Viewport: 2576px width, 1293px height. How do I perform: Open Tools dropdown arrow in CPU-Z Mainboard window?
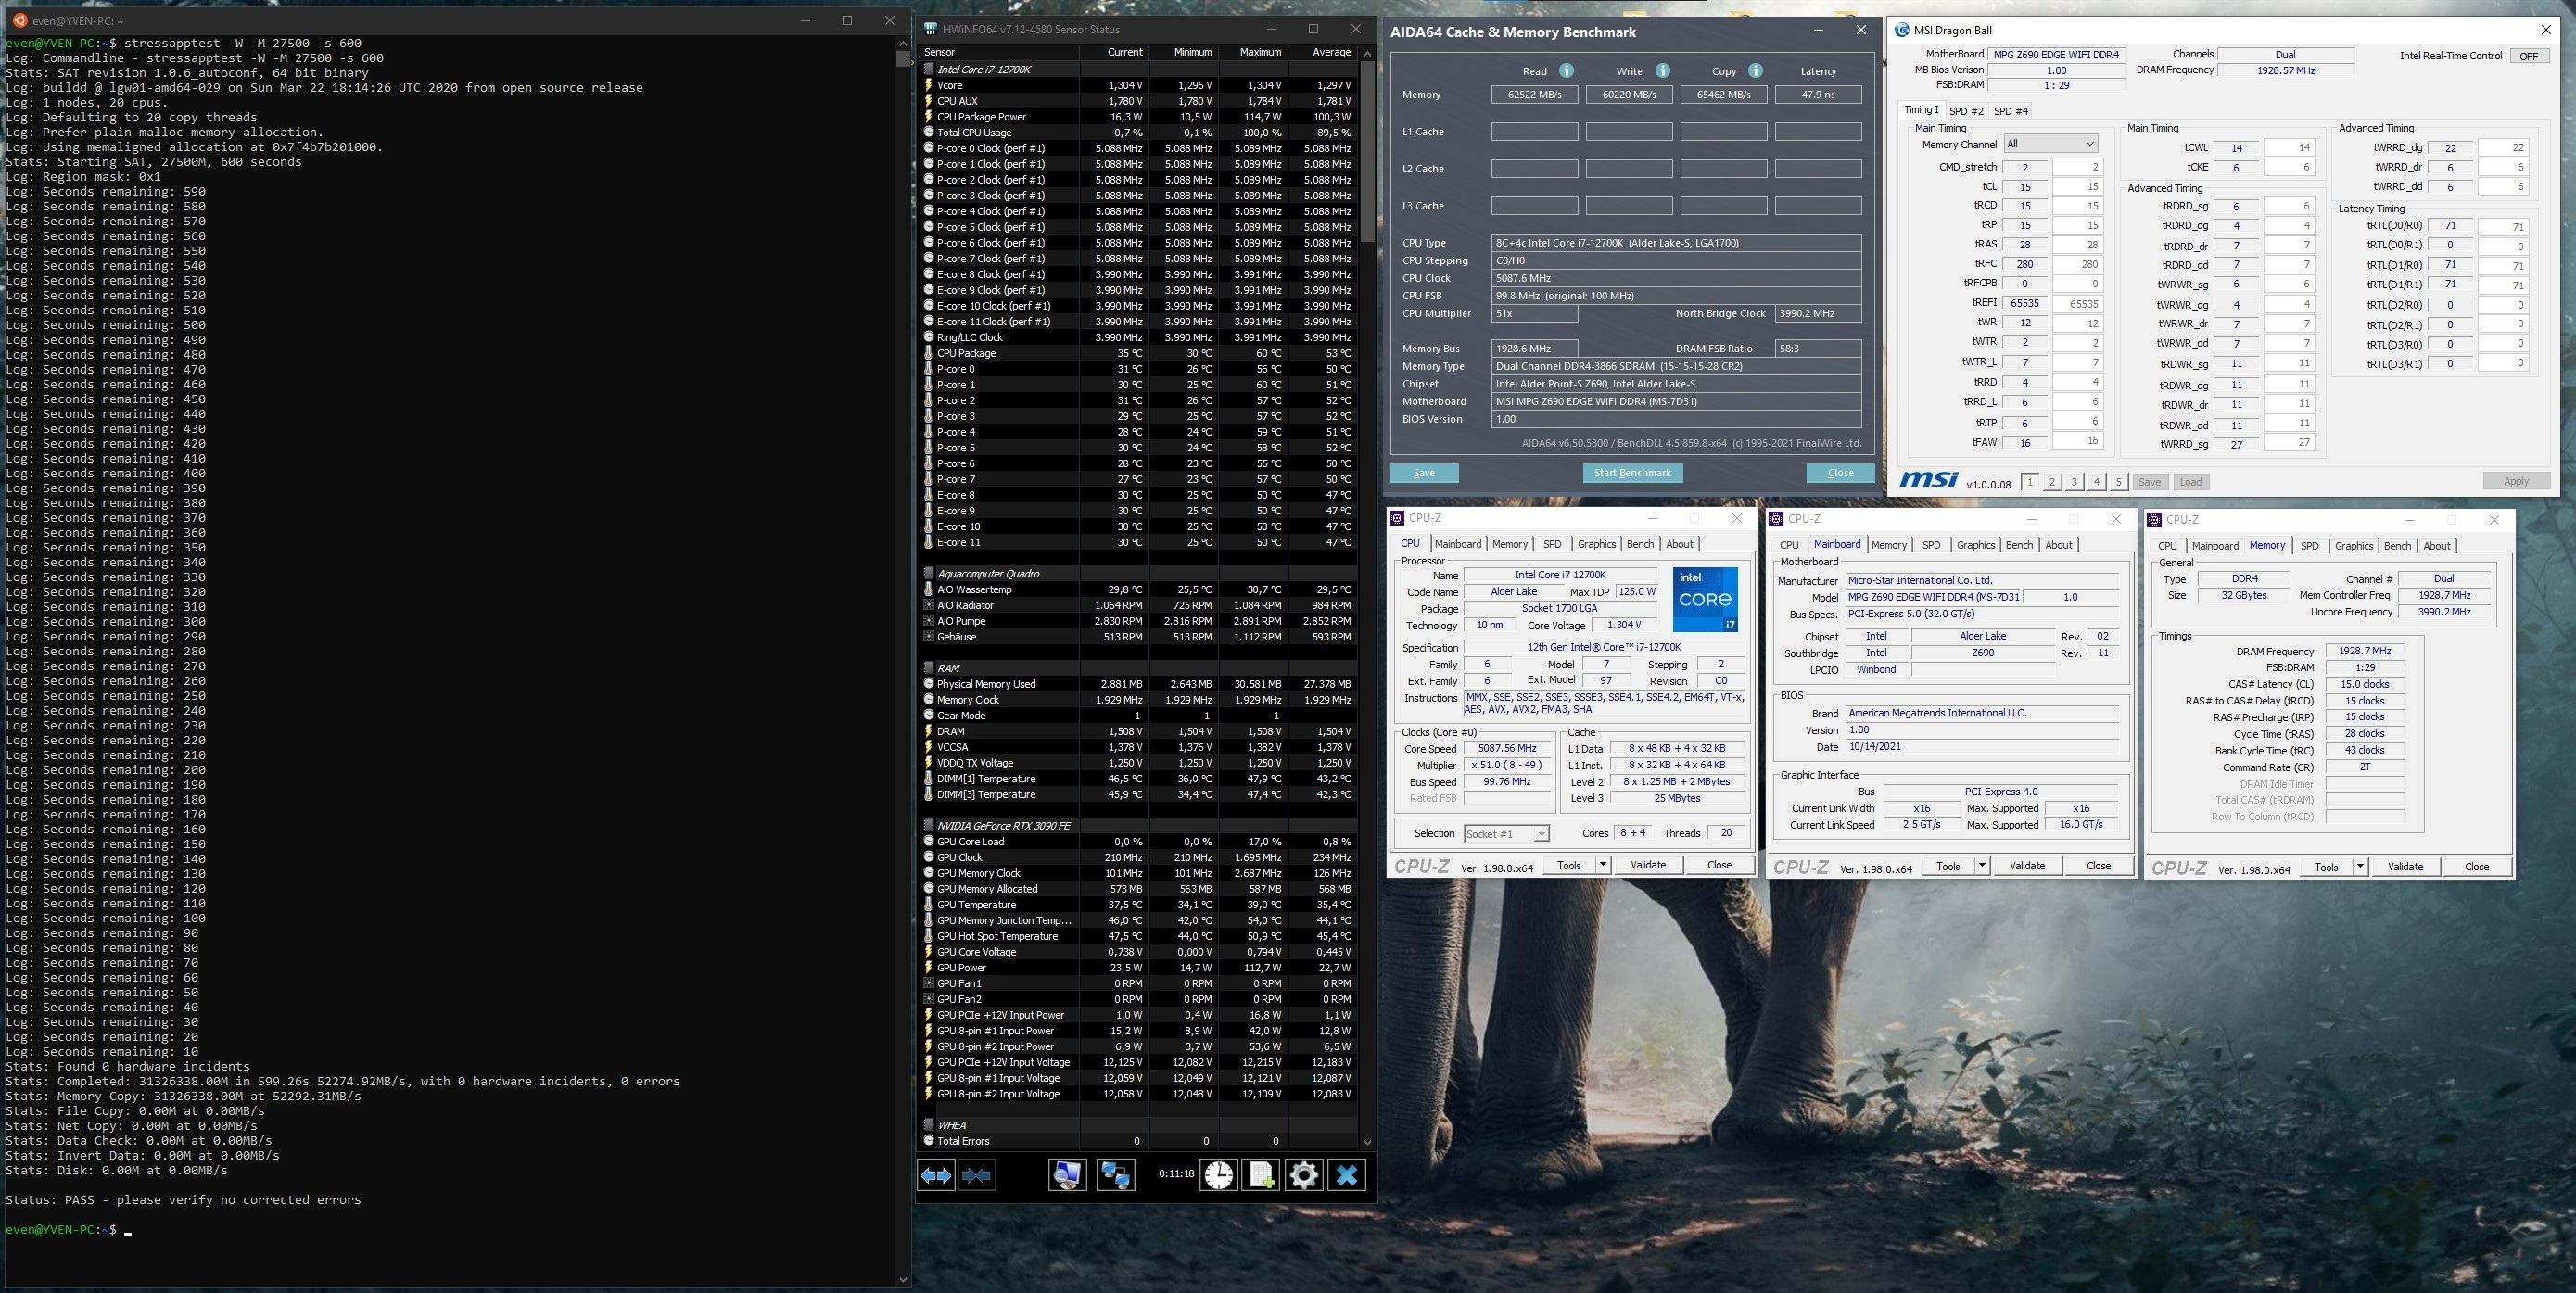(1982, 866)
